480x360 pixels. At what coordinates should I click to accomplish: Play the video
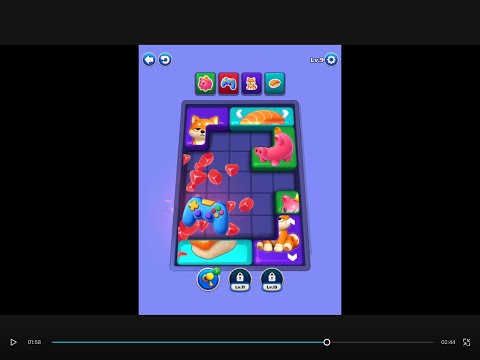(13, 342)
